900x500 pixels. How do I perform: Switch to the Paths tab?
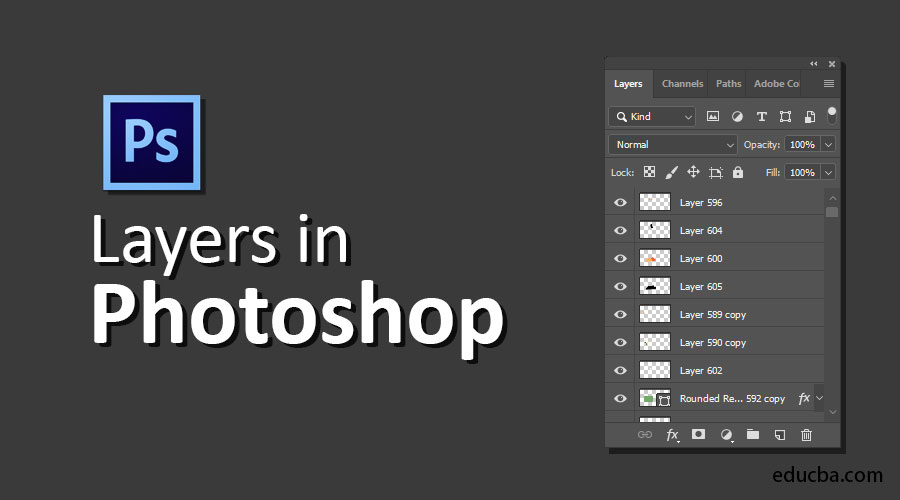tap(729, 84)
